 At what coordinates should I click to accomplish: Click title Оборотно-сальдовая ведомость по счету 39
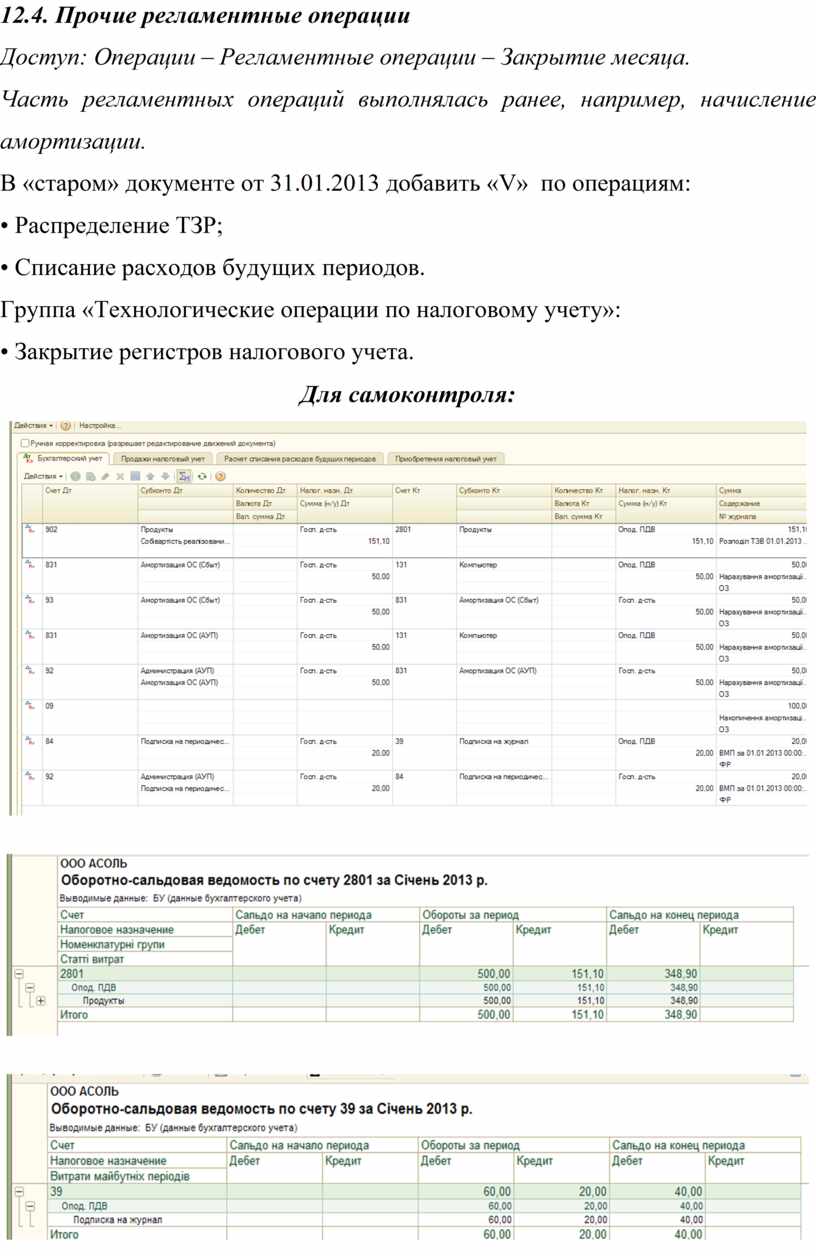pyautogui.click(x=261, y=1109)
